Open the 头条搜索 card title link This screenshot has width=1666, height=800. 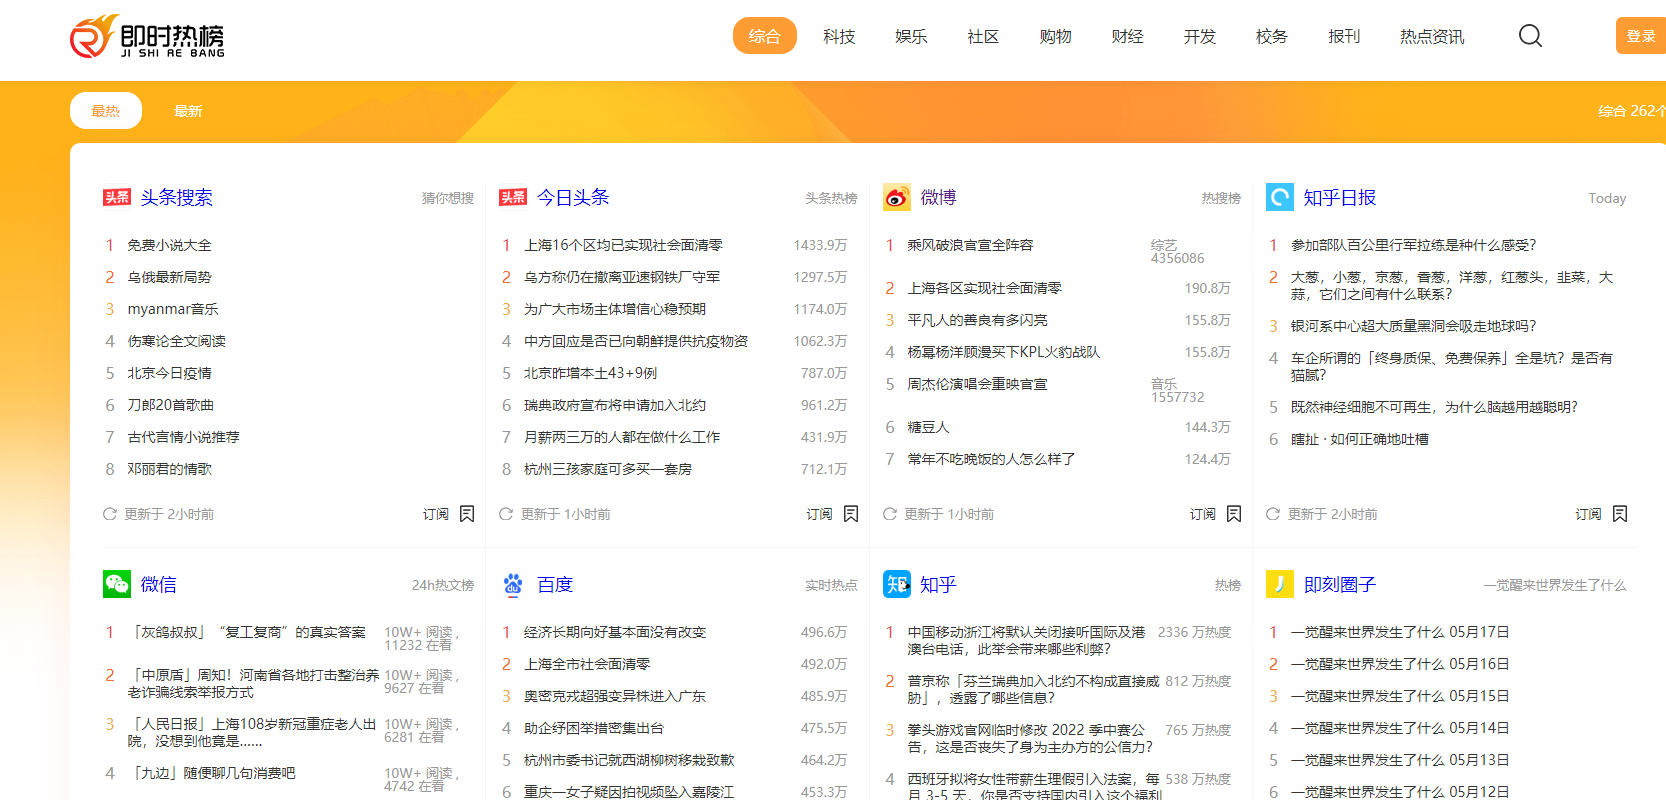click(x=176, y=197)
